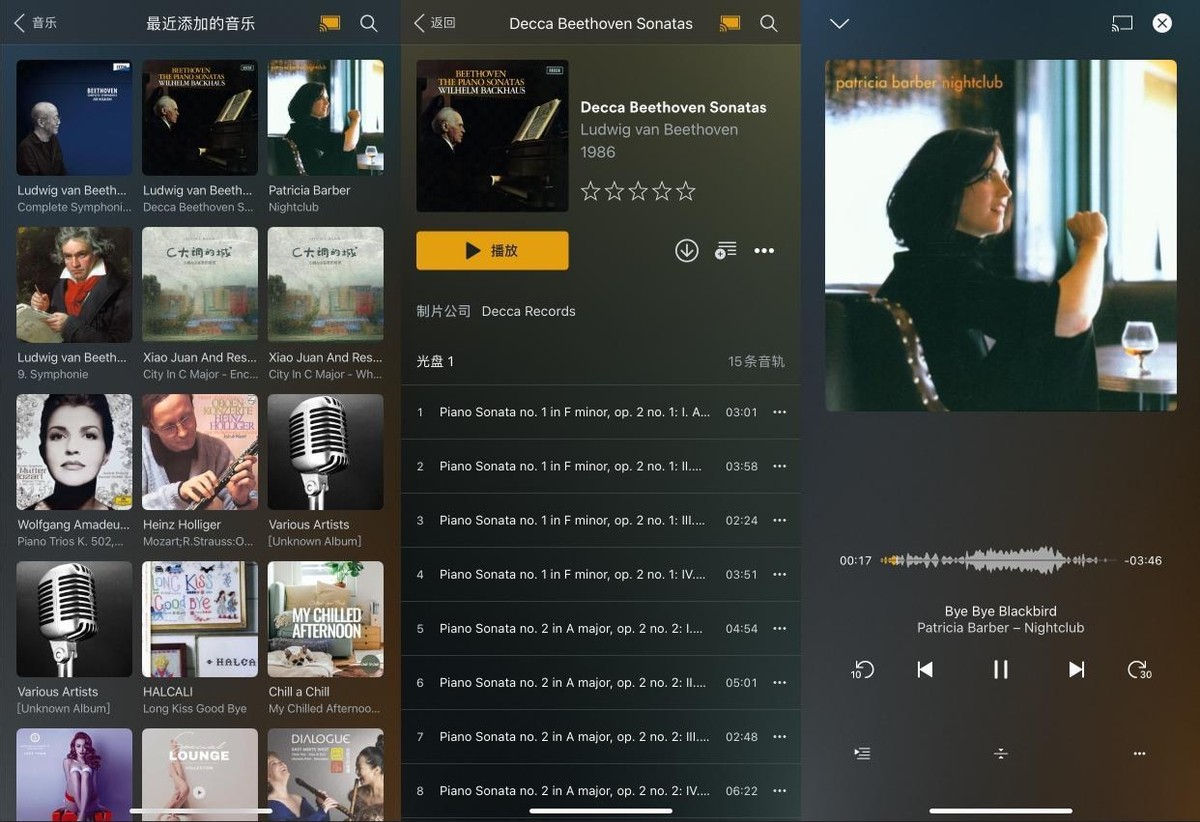The image size is (1200, 822).
Task: Tap the album cover in Decca Beethoven Sonatas detail panel
Action: 492,136
